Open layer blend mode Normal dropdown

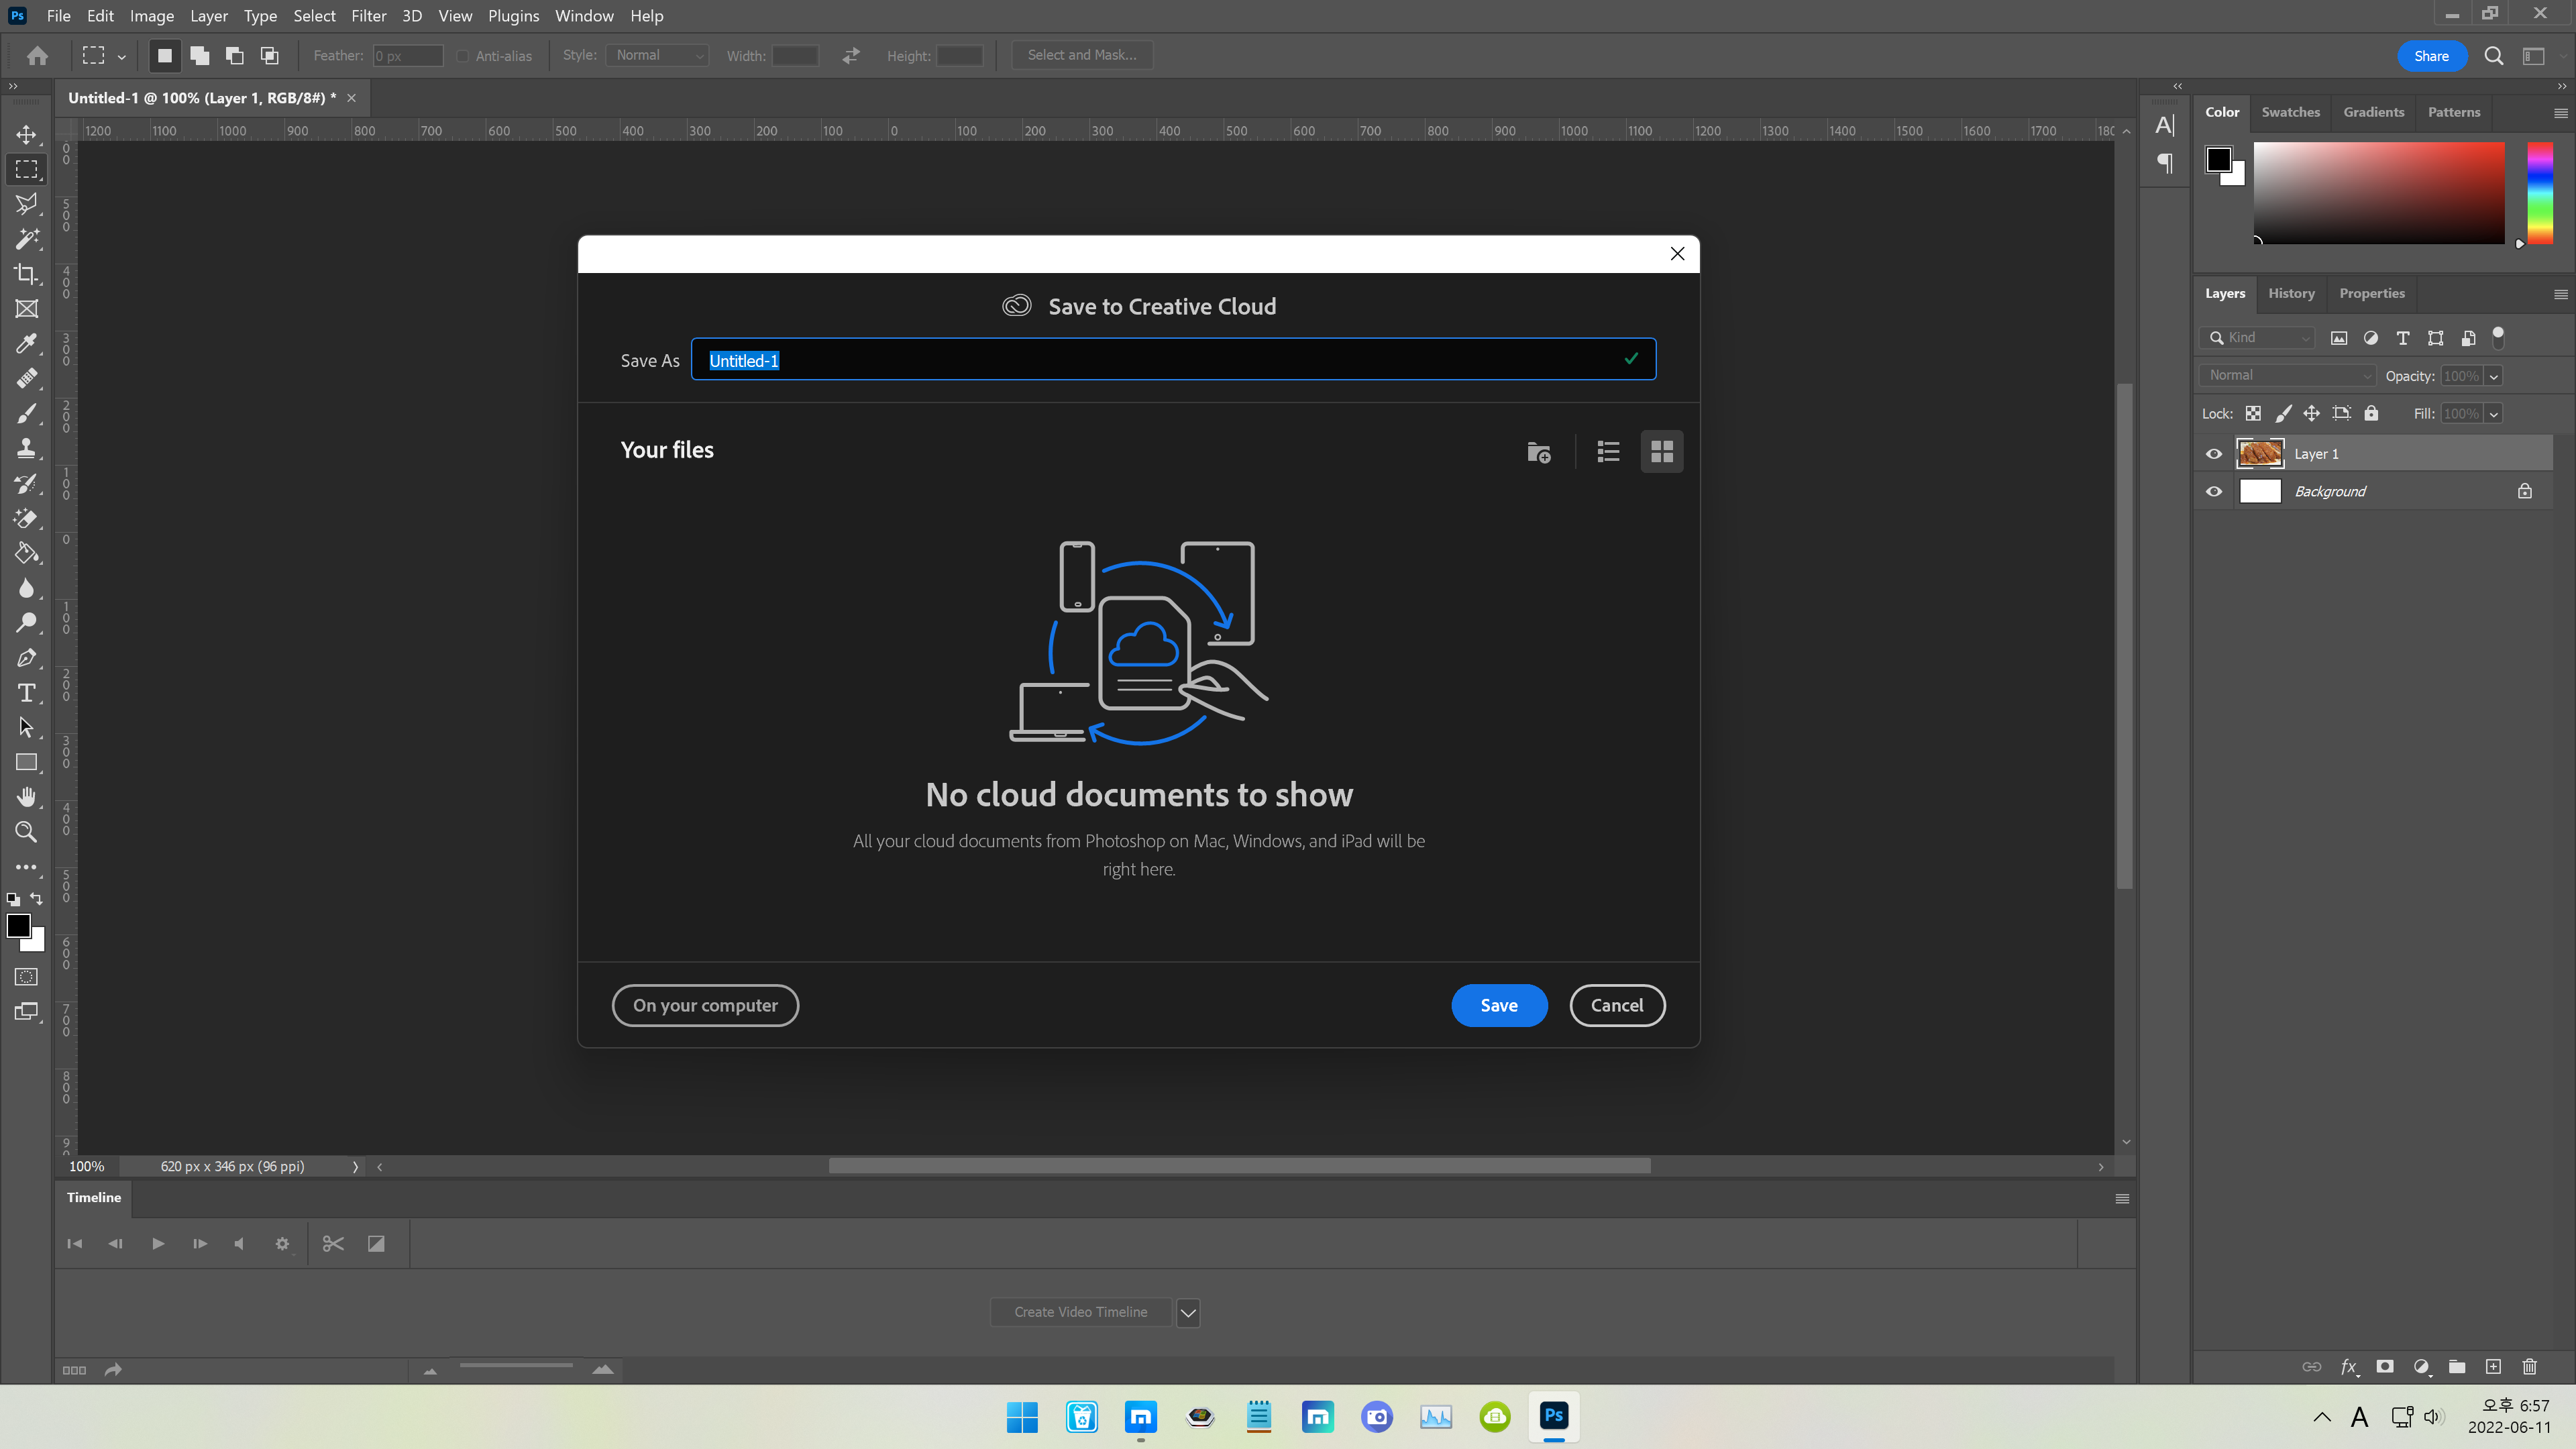tap(2287, 376)
